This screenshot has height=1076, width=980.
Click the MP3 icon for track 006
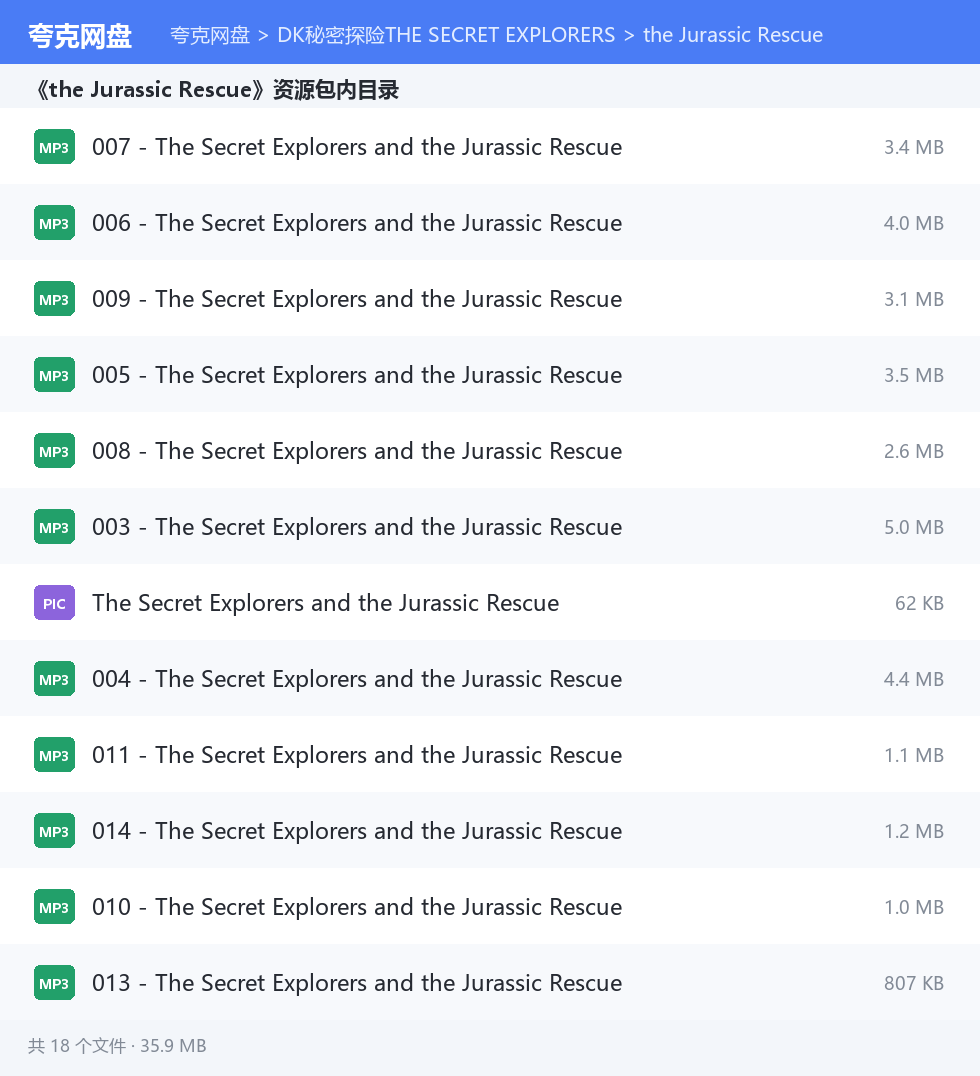tap(54, 223)
